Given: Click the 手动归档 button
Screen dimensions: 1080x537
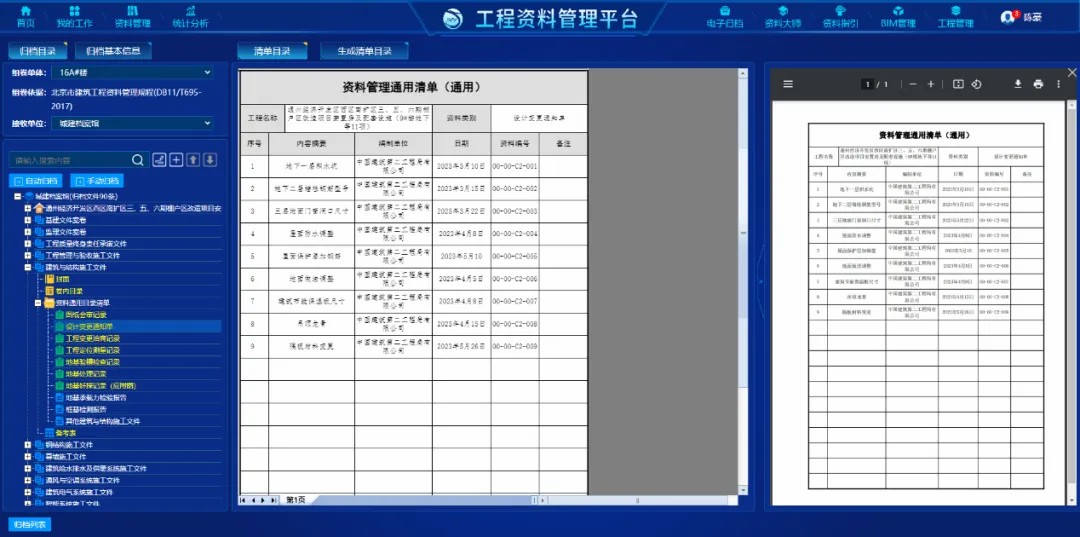Looking at the screenshot, I should pos(96,181).
